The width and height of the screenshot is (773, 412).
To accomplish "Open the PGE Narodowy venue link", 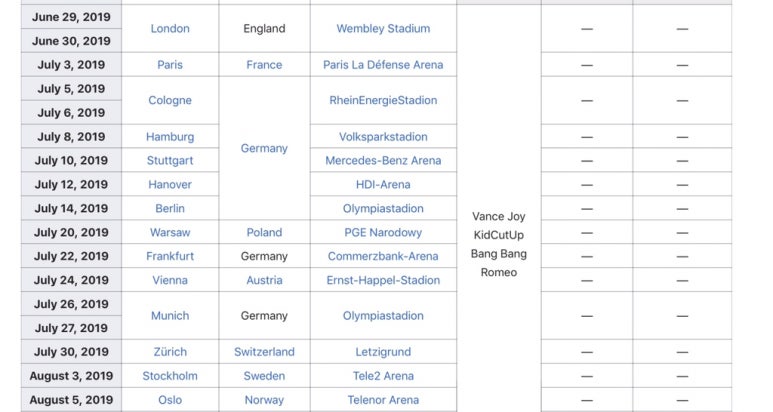I will pos(383,232).
